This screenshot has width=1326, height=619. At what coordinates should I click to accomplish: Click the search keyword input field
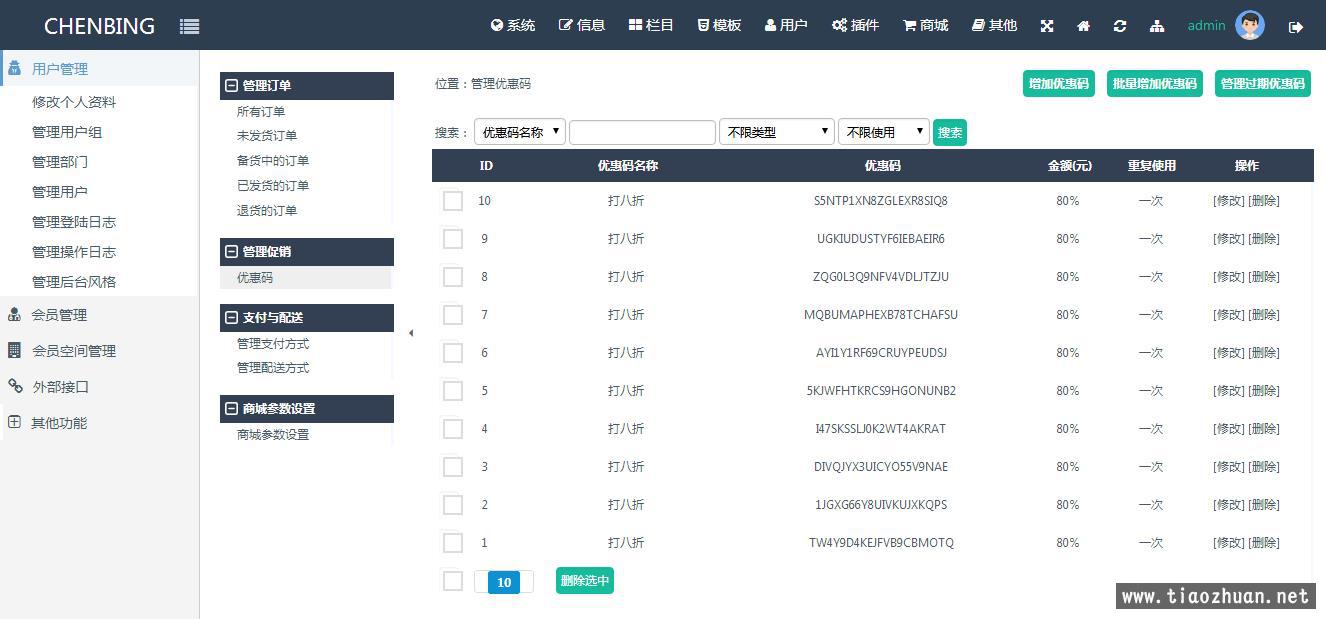(642, 132)
